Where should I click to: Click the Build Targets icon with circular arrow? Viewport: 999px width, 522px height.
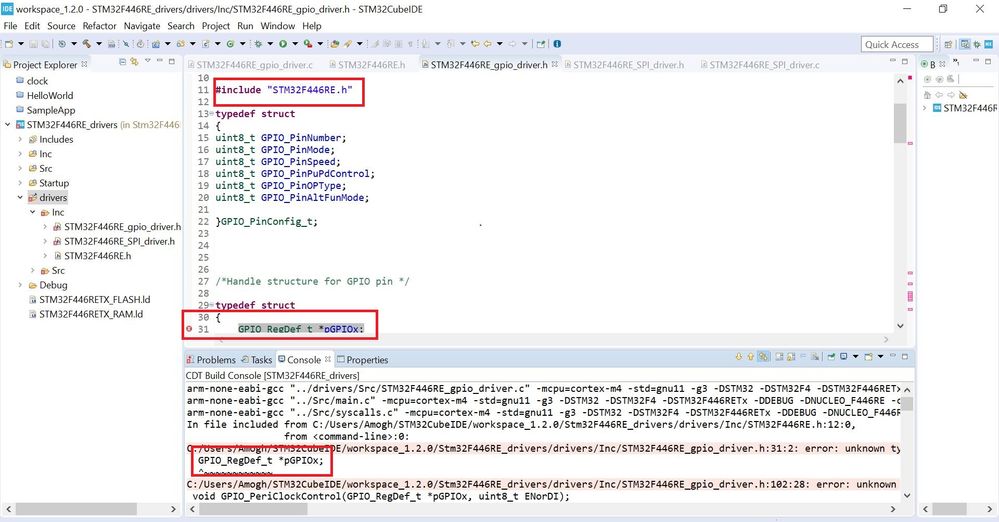click(62, 44)
